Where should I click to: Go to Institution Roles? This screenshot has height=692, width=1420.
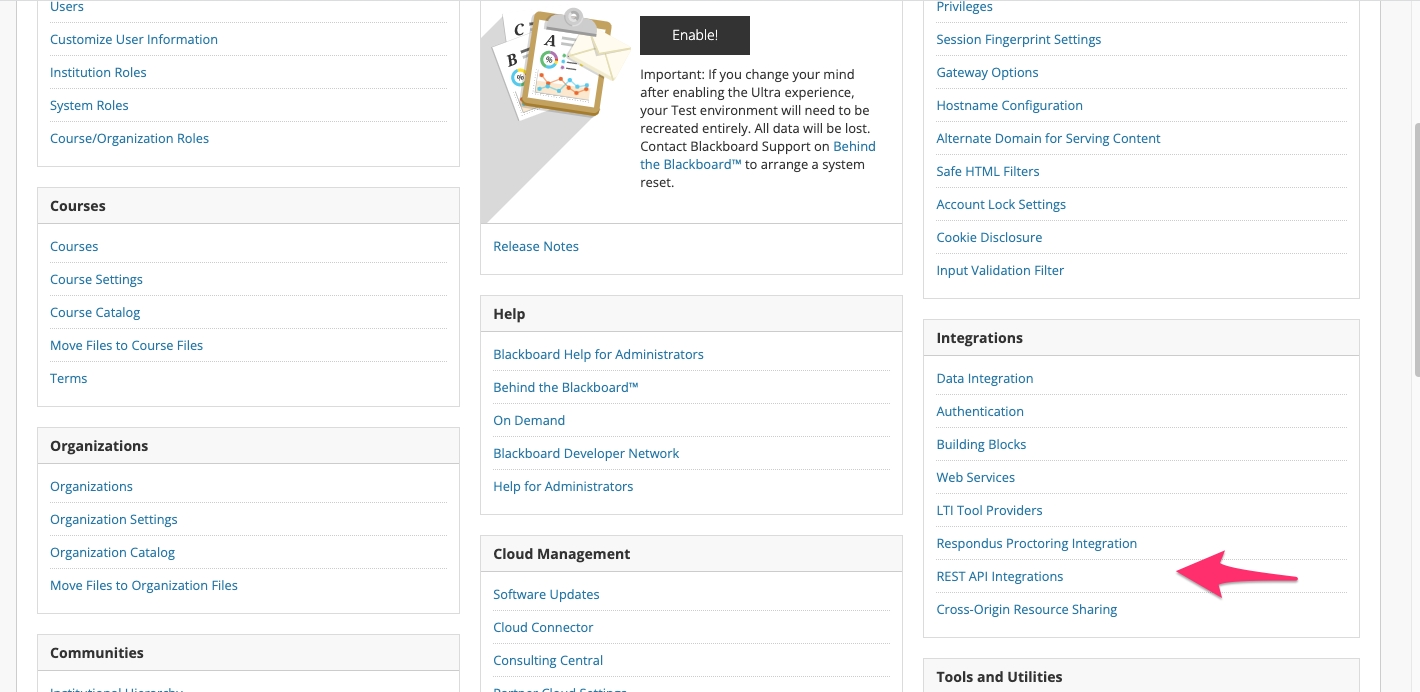98,72
